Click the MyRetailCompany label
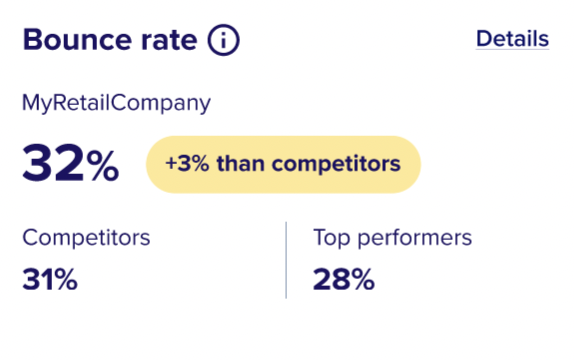The height and width of the screenshot is (360, 574). (116, 103)
